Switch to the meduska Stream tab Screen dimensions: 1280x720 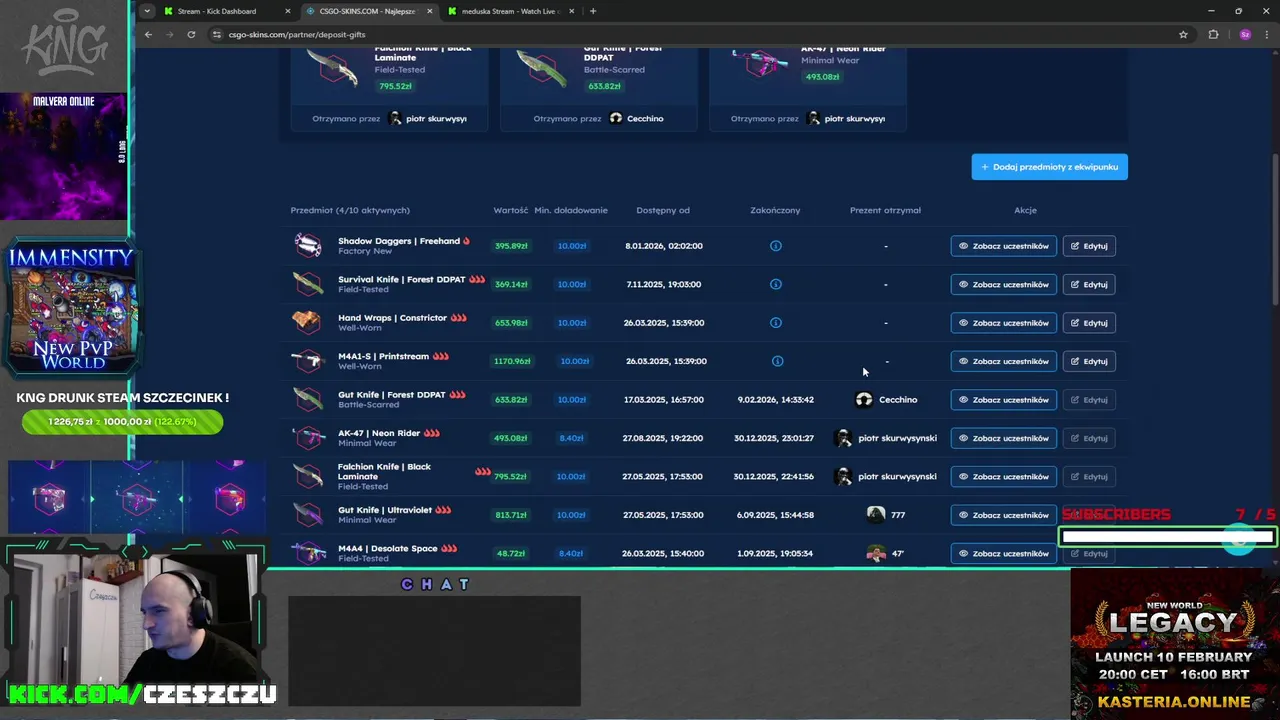coord(509,11)
